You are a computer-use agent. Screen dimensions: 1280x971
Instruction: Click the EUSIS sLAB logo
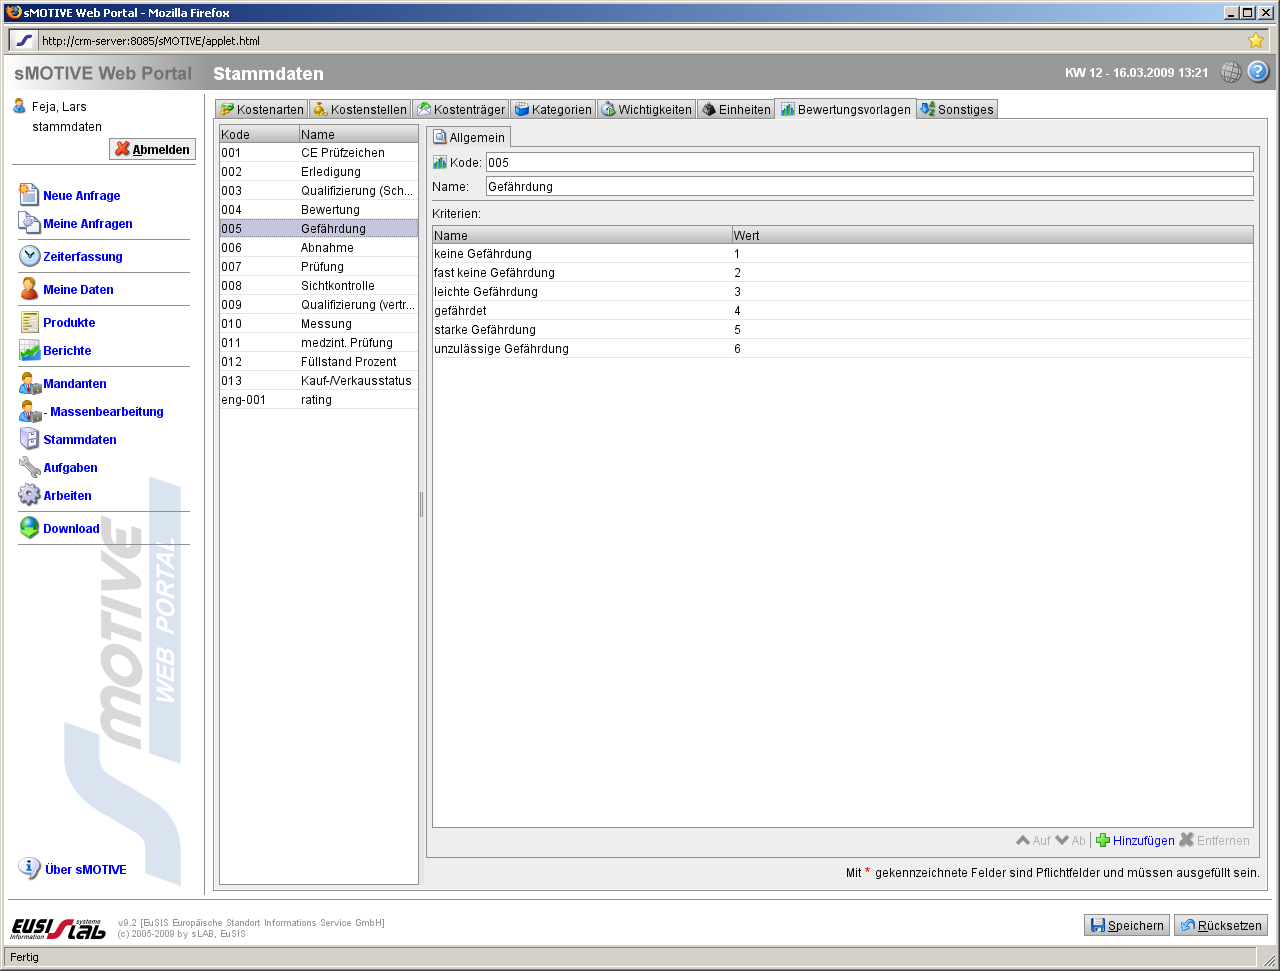pyautogui.click(x=58, y=928)
